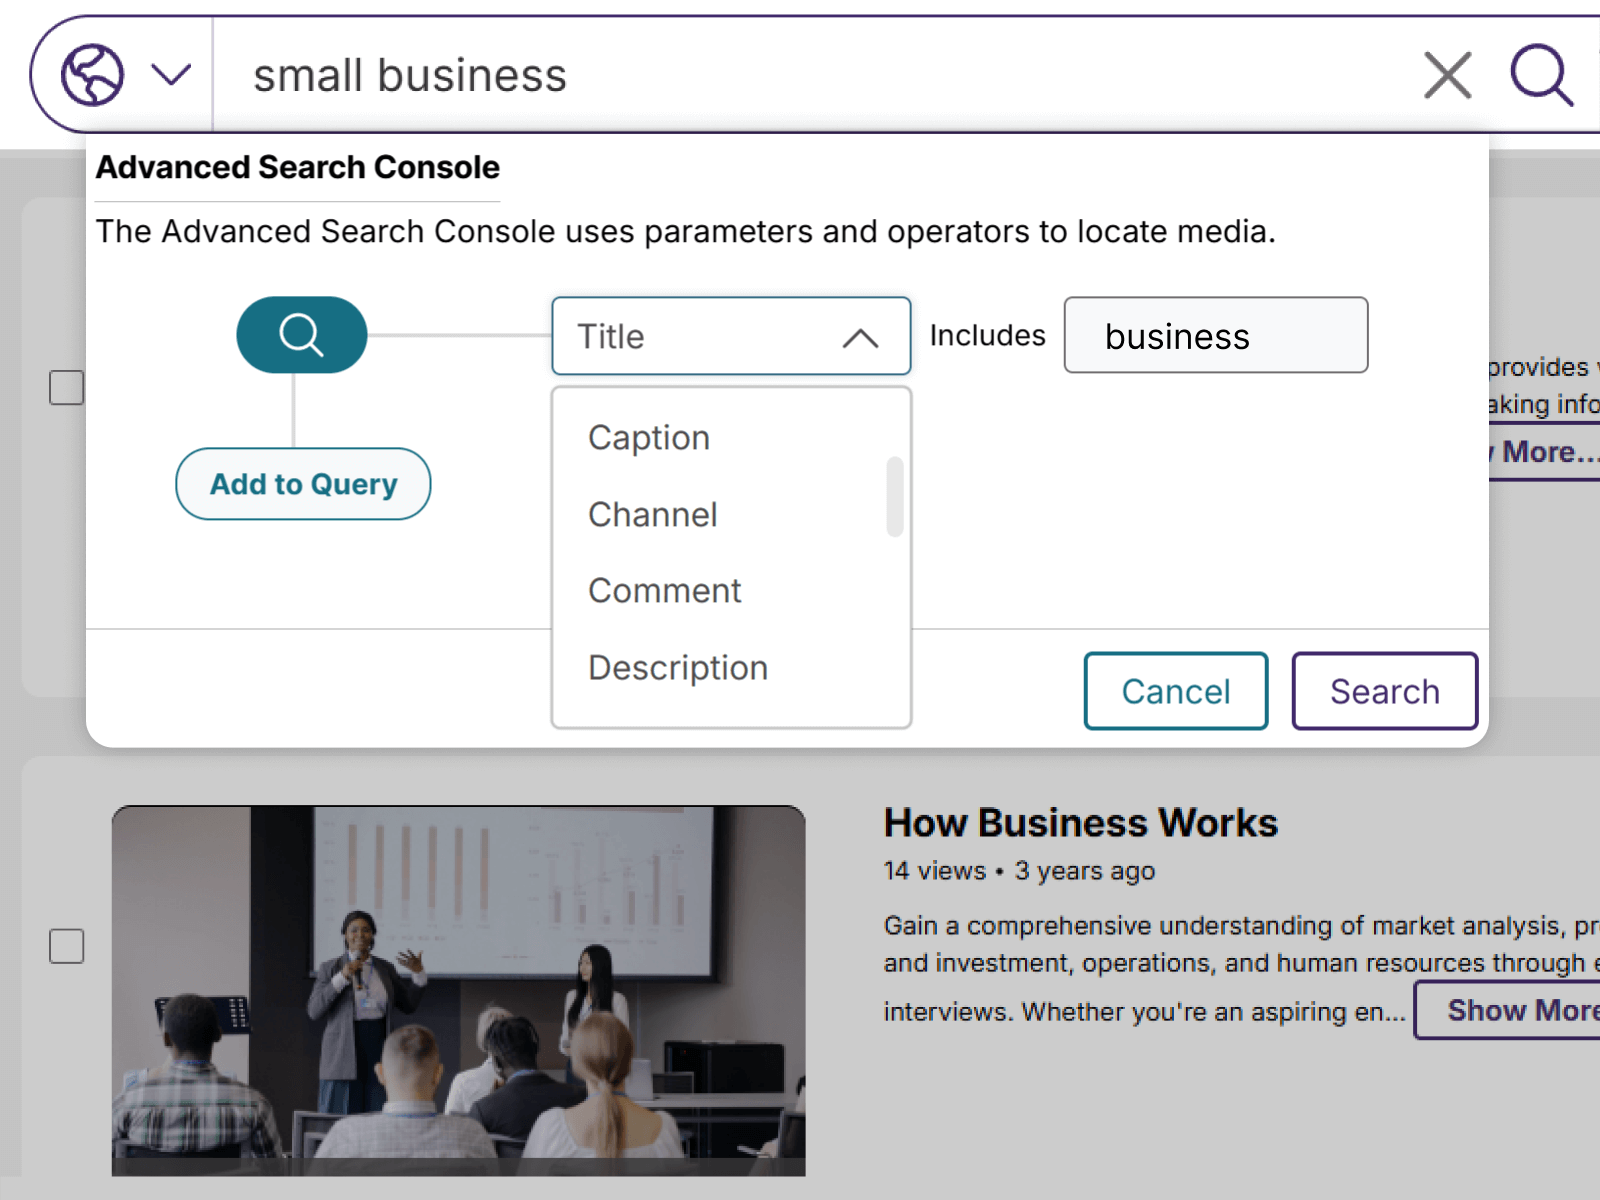Select the teal search node icon in the console
The width and height of the screenshot is (1600, 1200).
coord(301,335)
